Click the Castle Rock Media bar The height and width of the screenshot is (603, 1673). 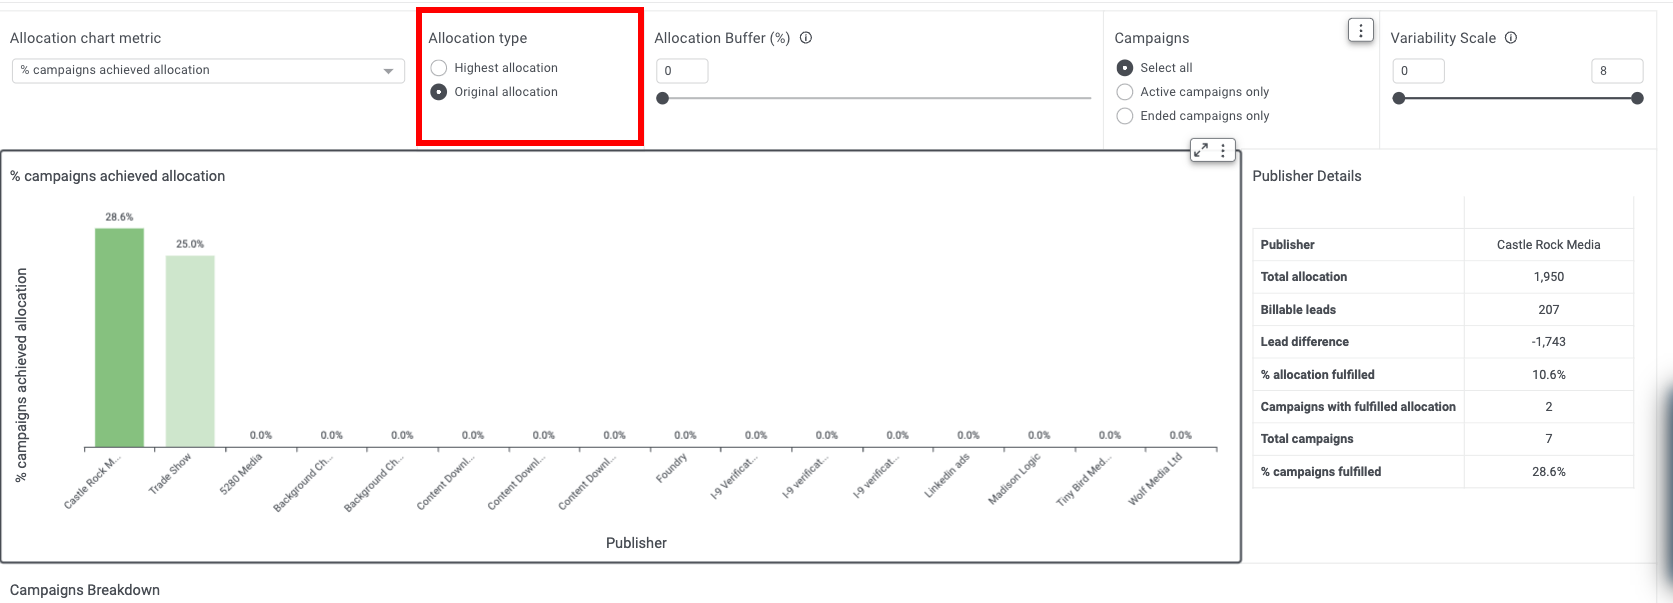(119, 338)
